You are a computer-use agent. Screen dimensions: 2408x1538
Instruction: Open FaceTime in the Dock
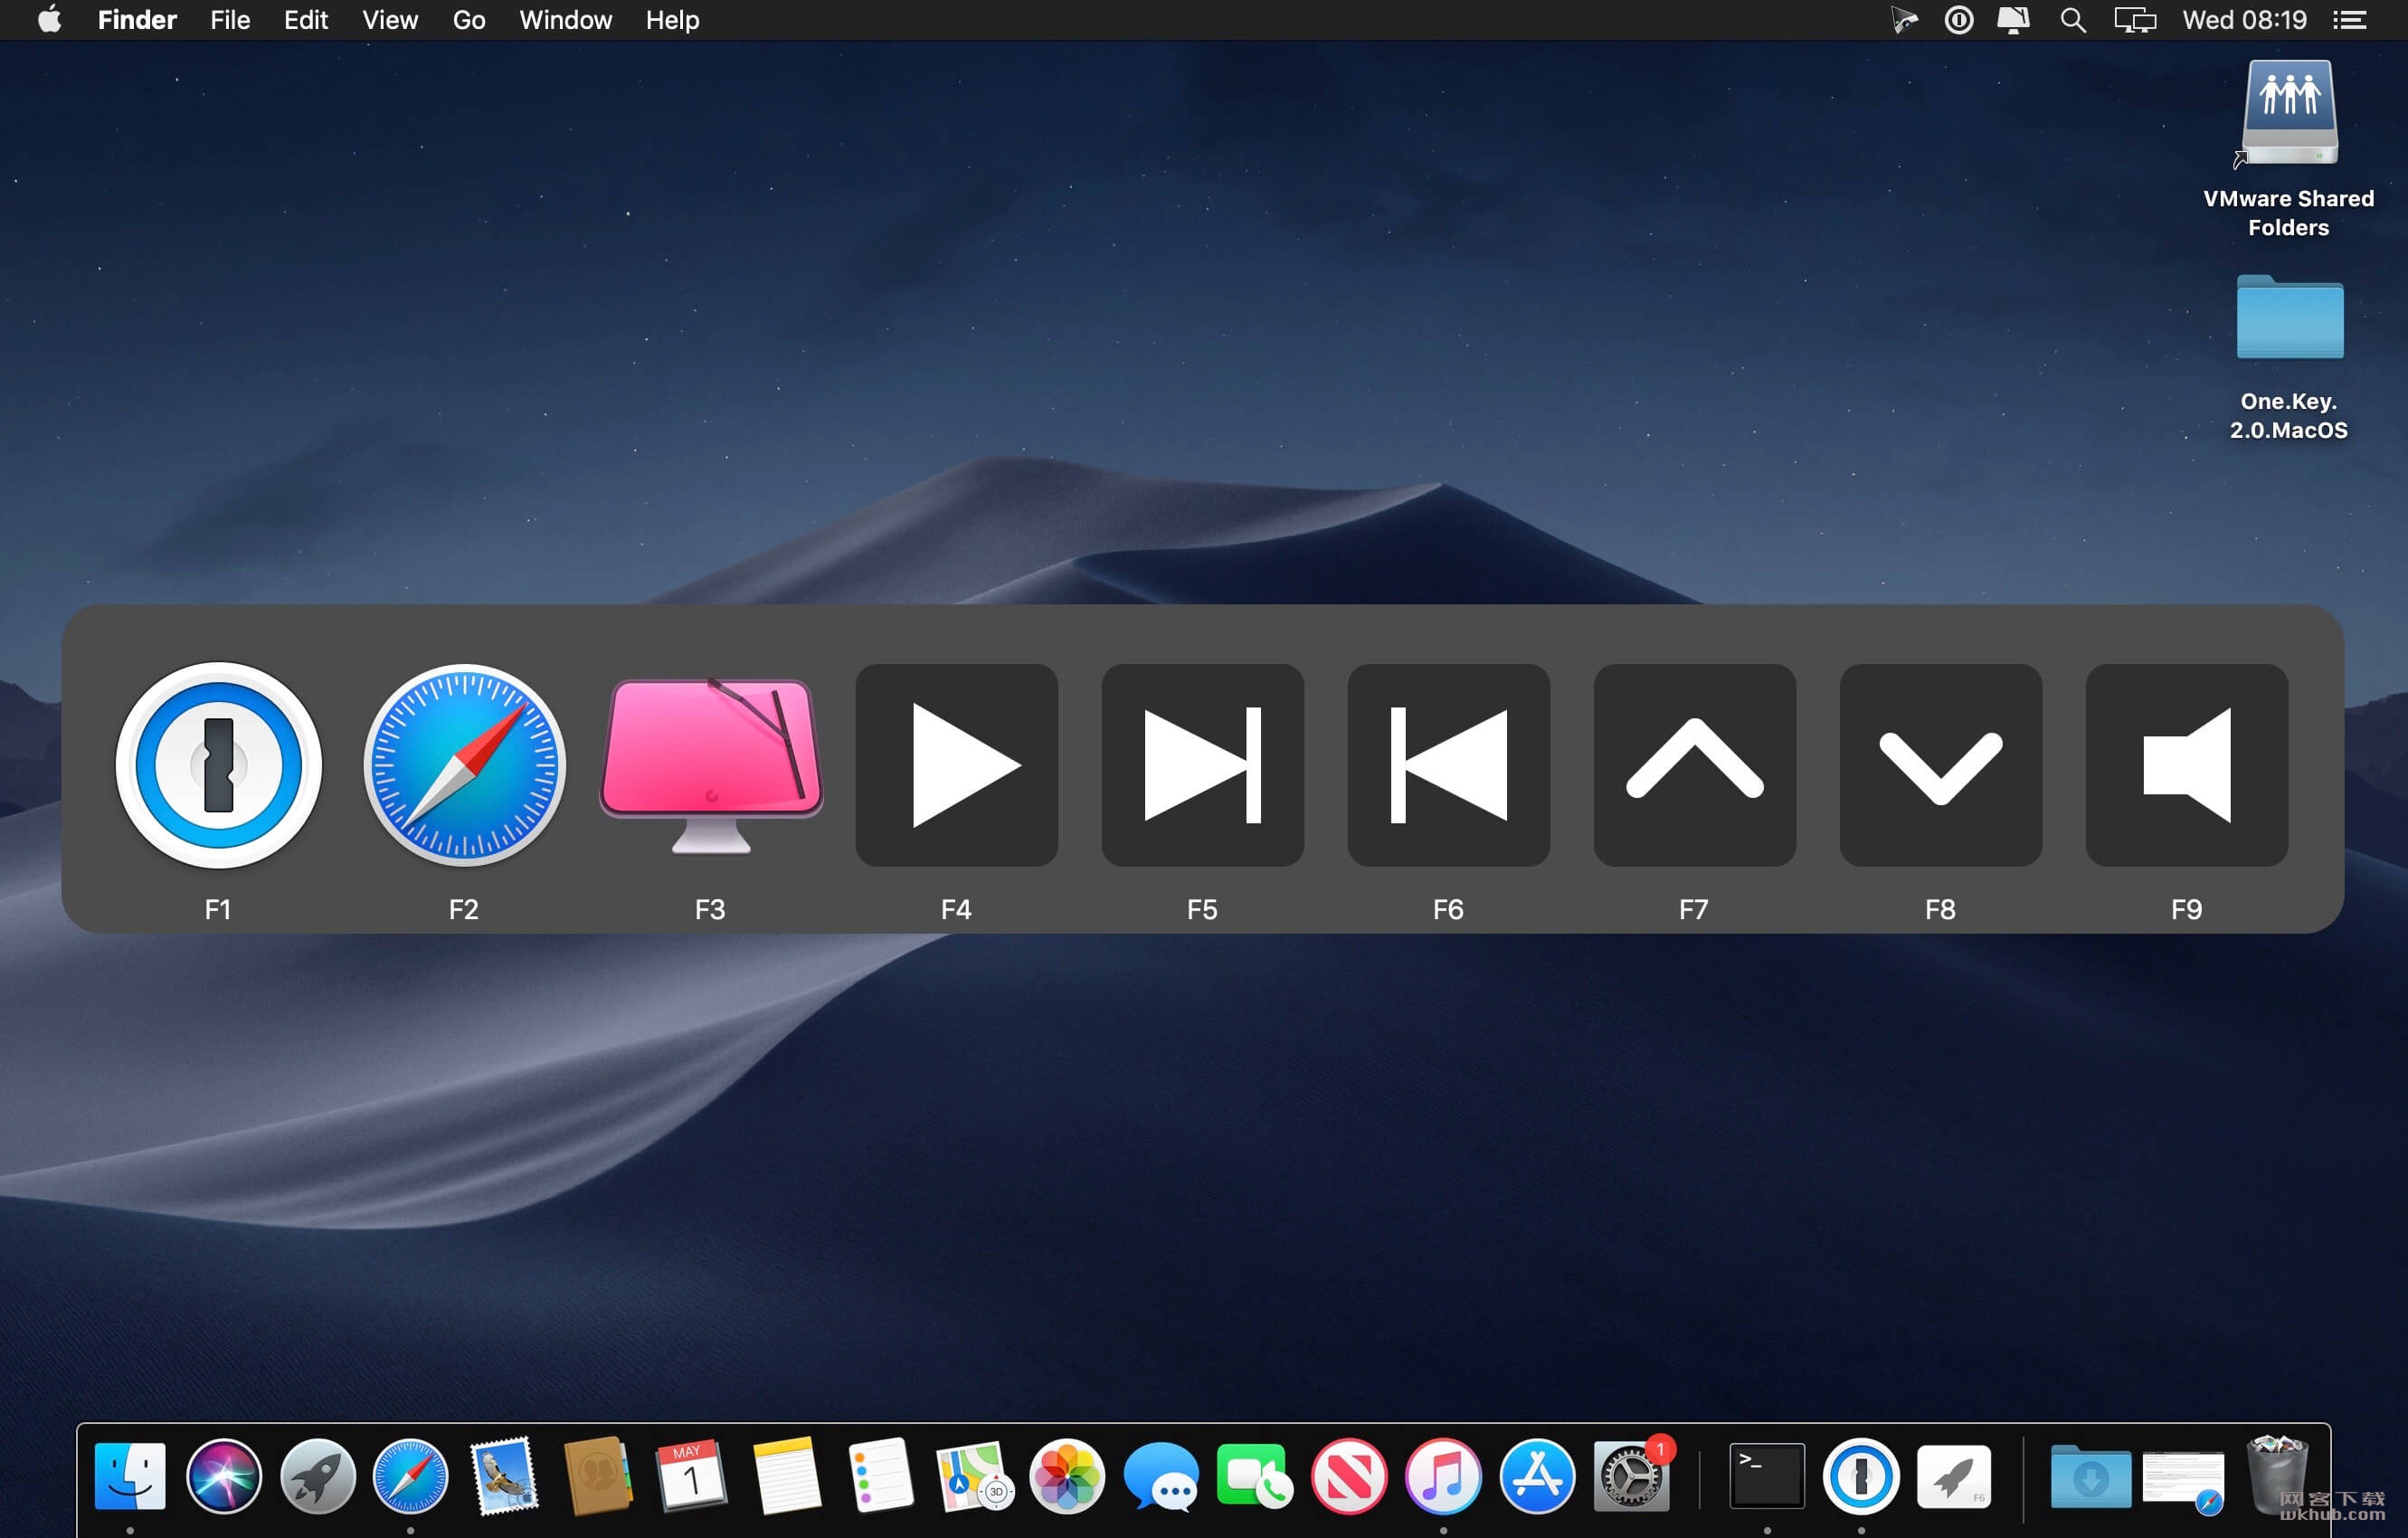coord(1255,1476)
